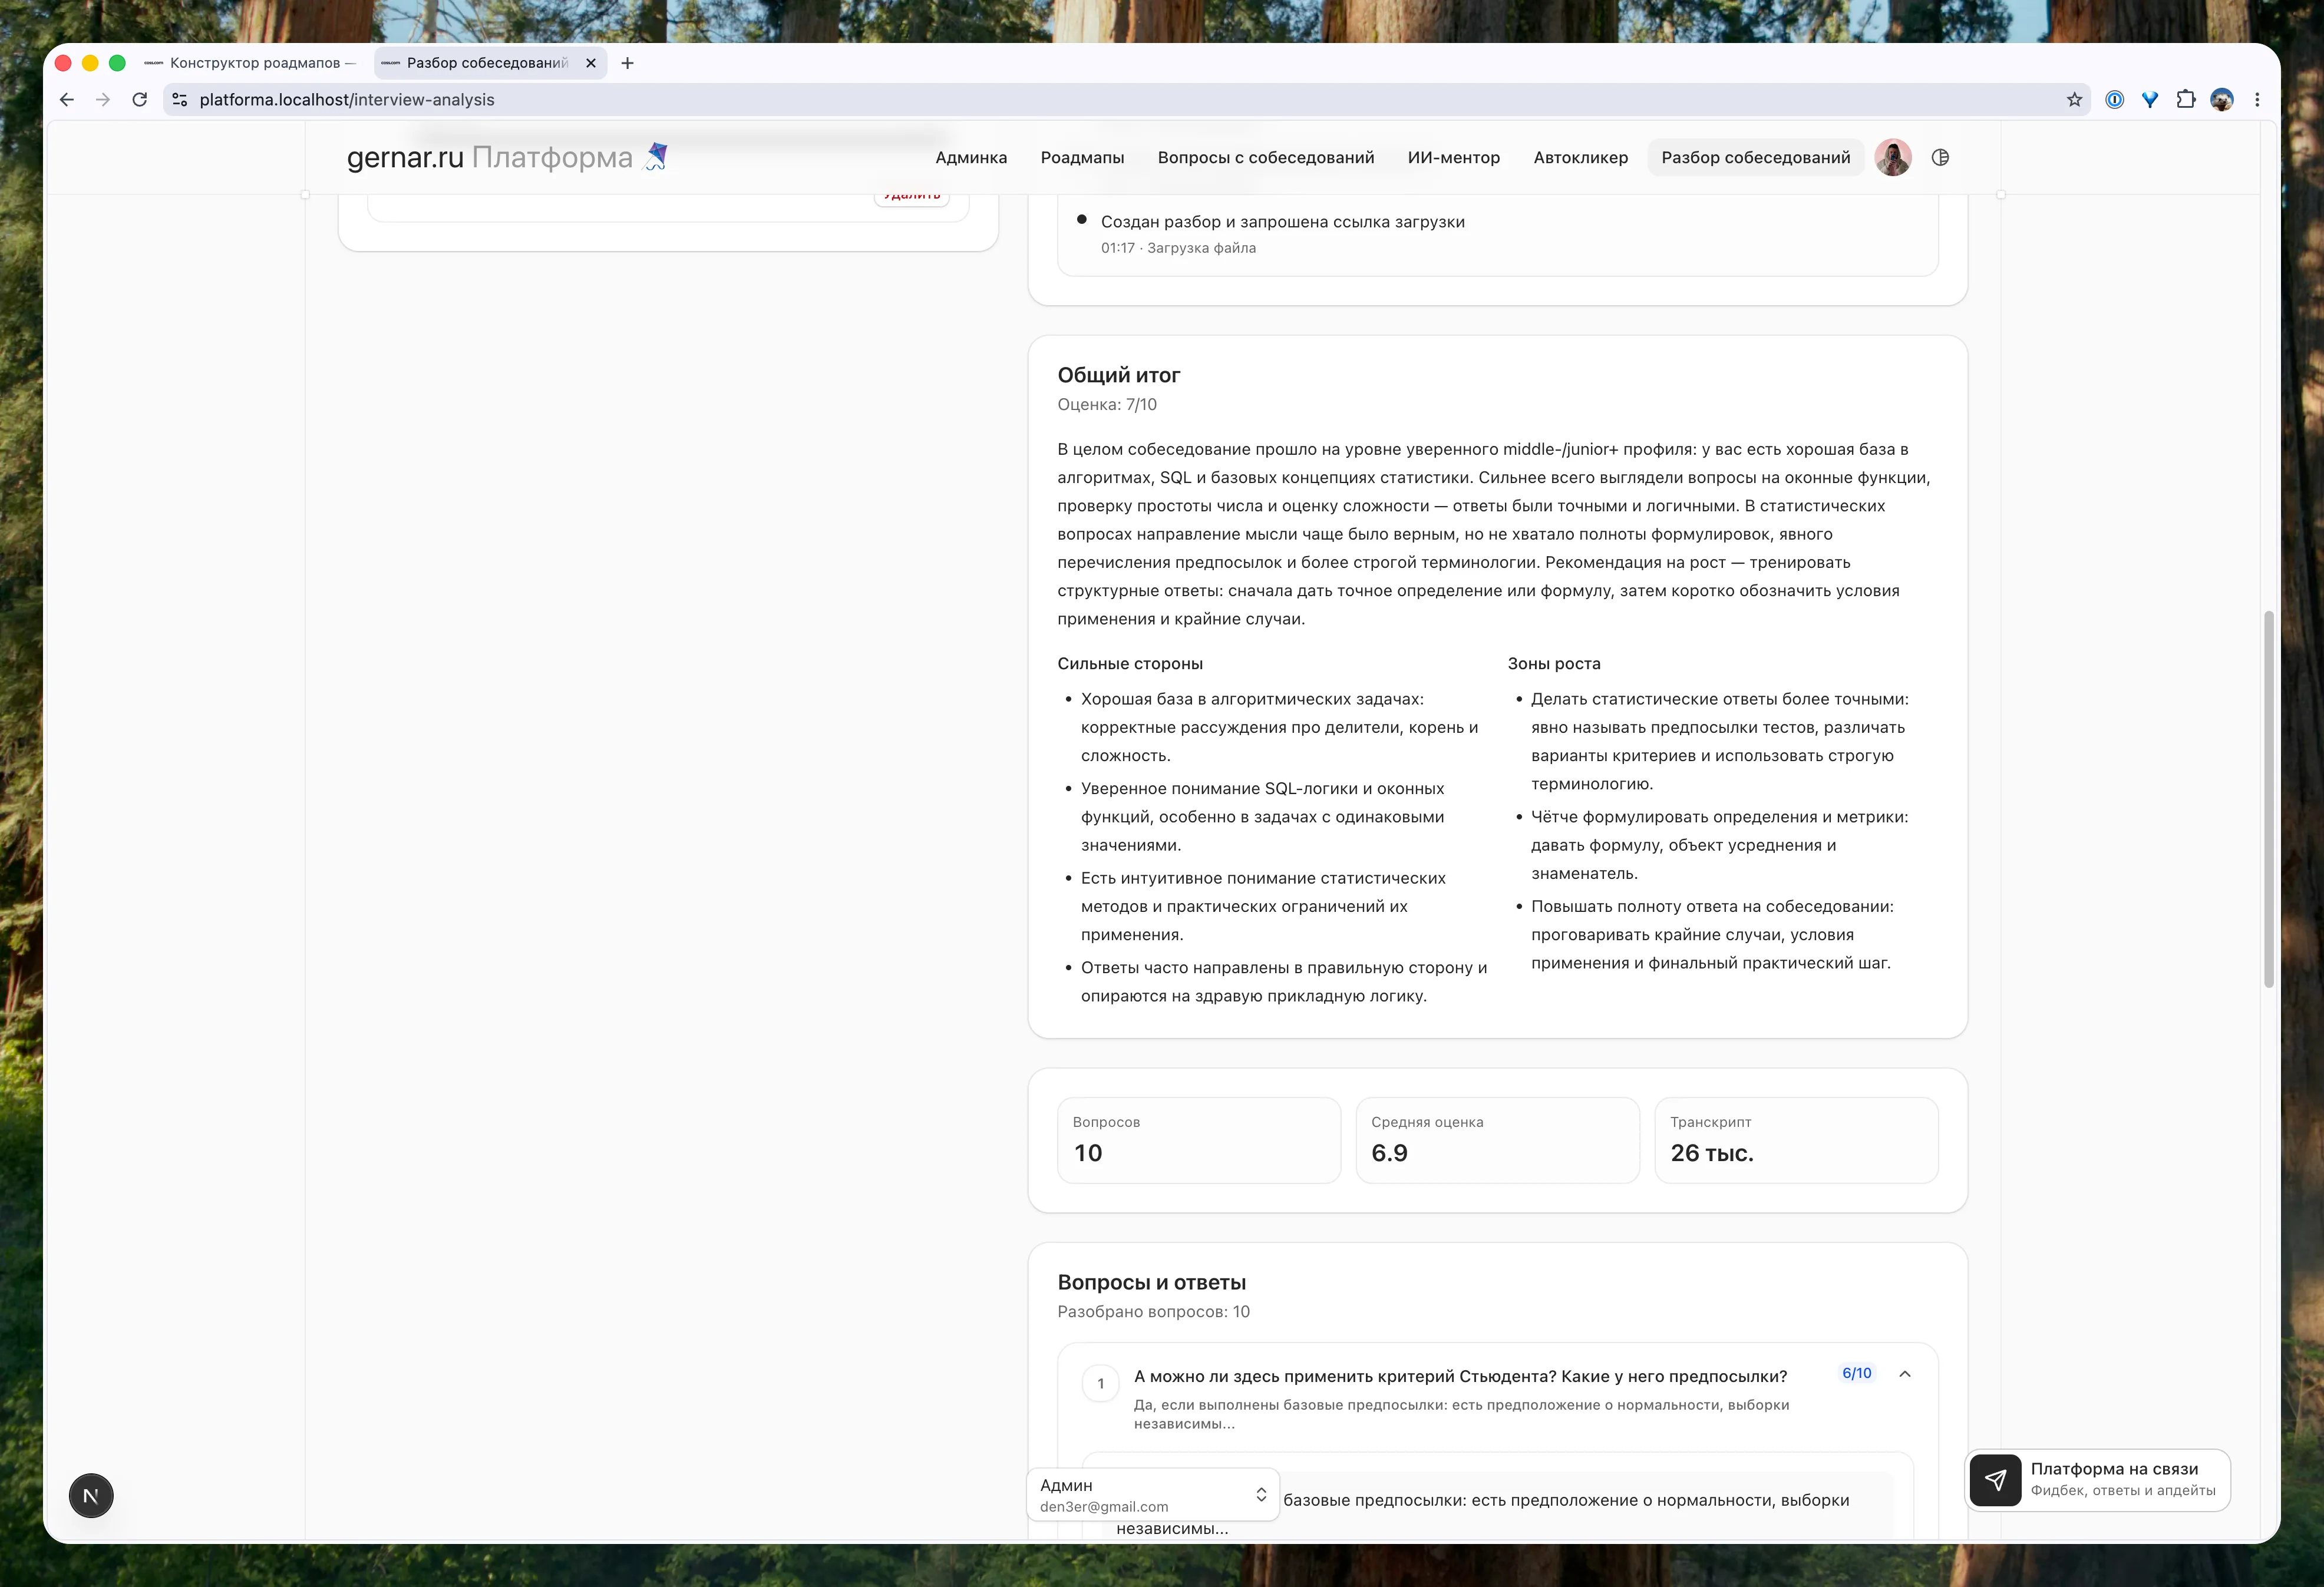This screenshot has width=2324, height=1587.
Task: Click the Транскрипт 26 тыс. card
Action: [1796, 1140]
